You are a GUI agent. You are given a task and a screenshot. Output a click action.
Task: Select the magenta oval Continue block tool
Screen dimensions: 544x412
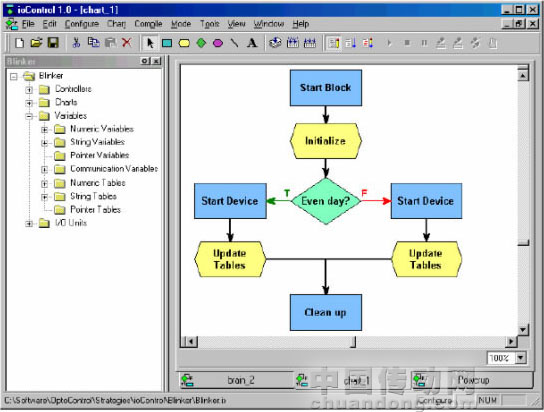[218, 43]
